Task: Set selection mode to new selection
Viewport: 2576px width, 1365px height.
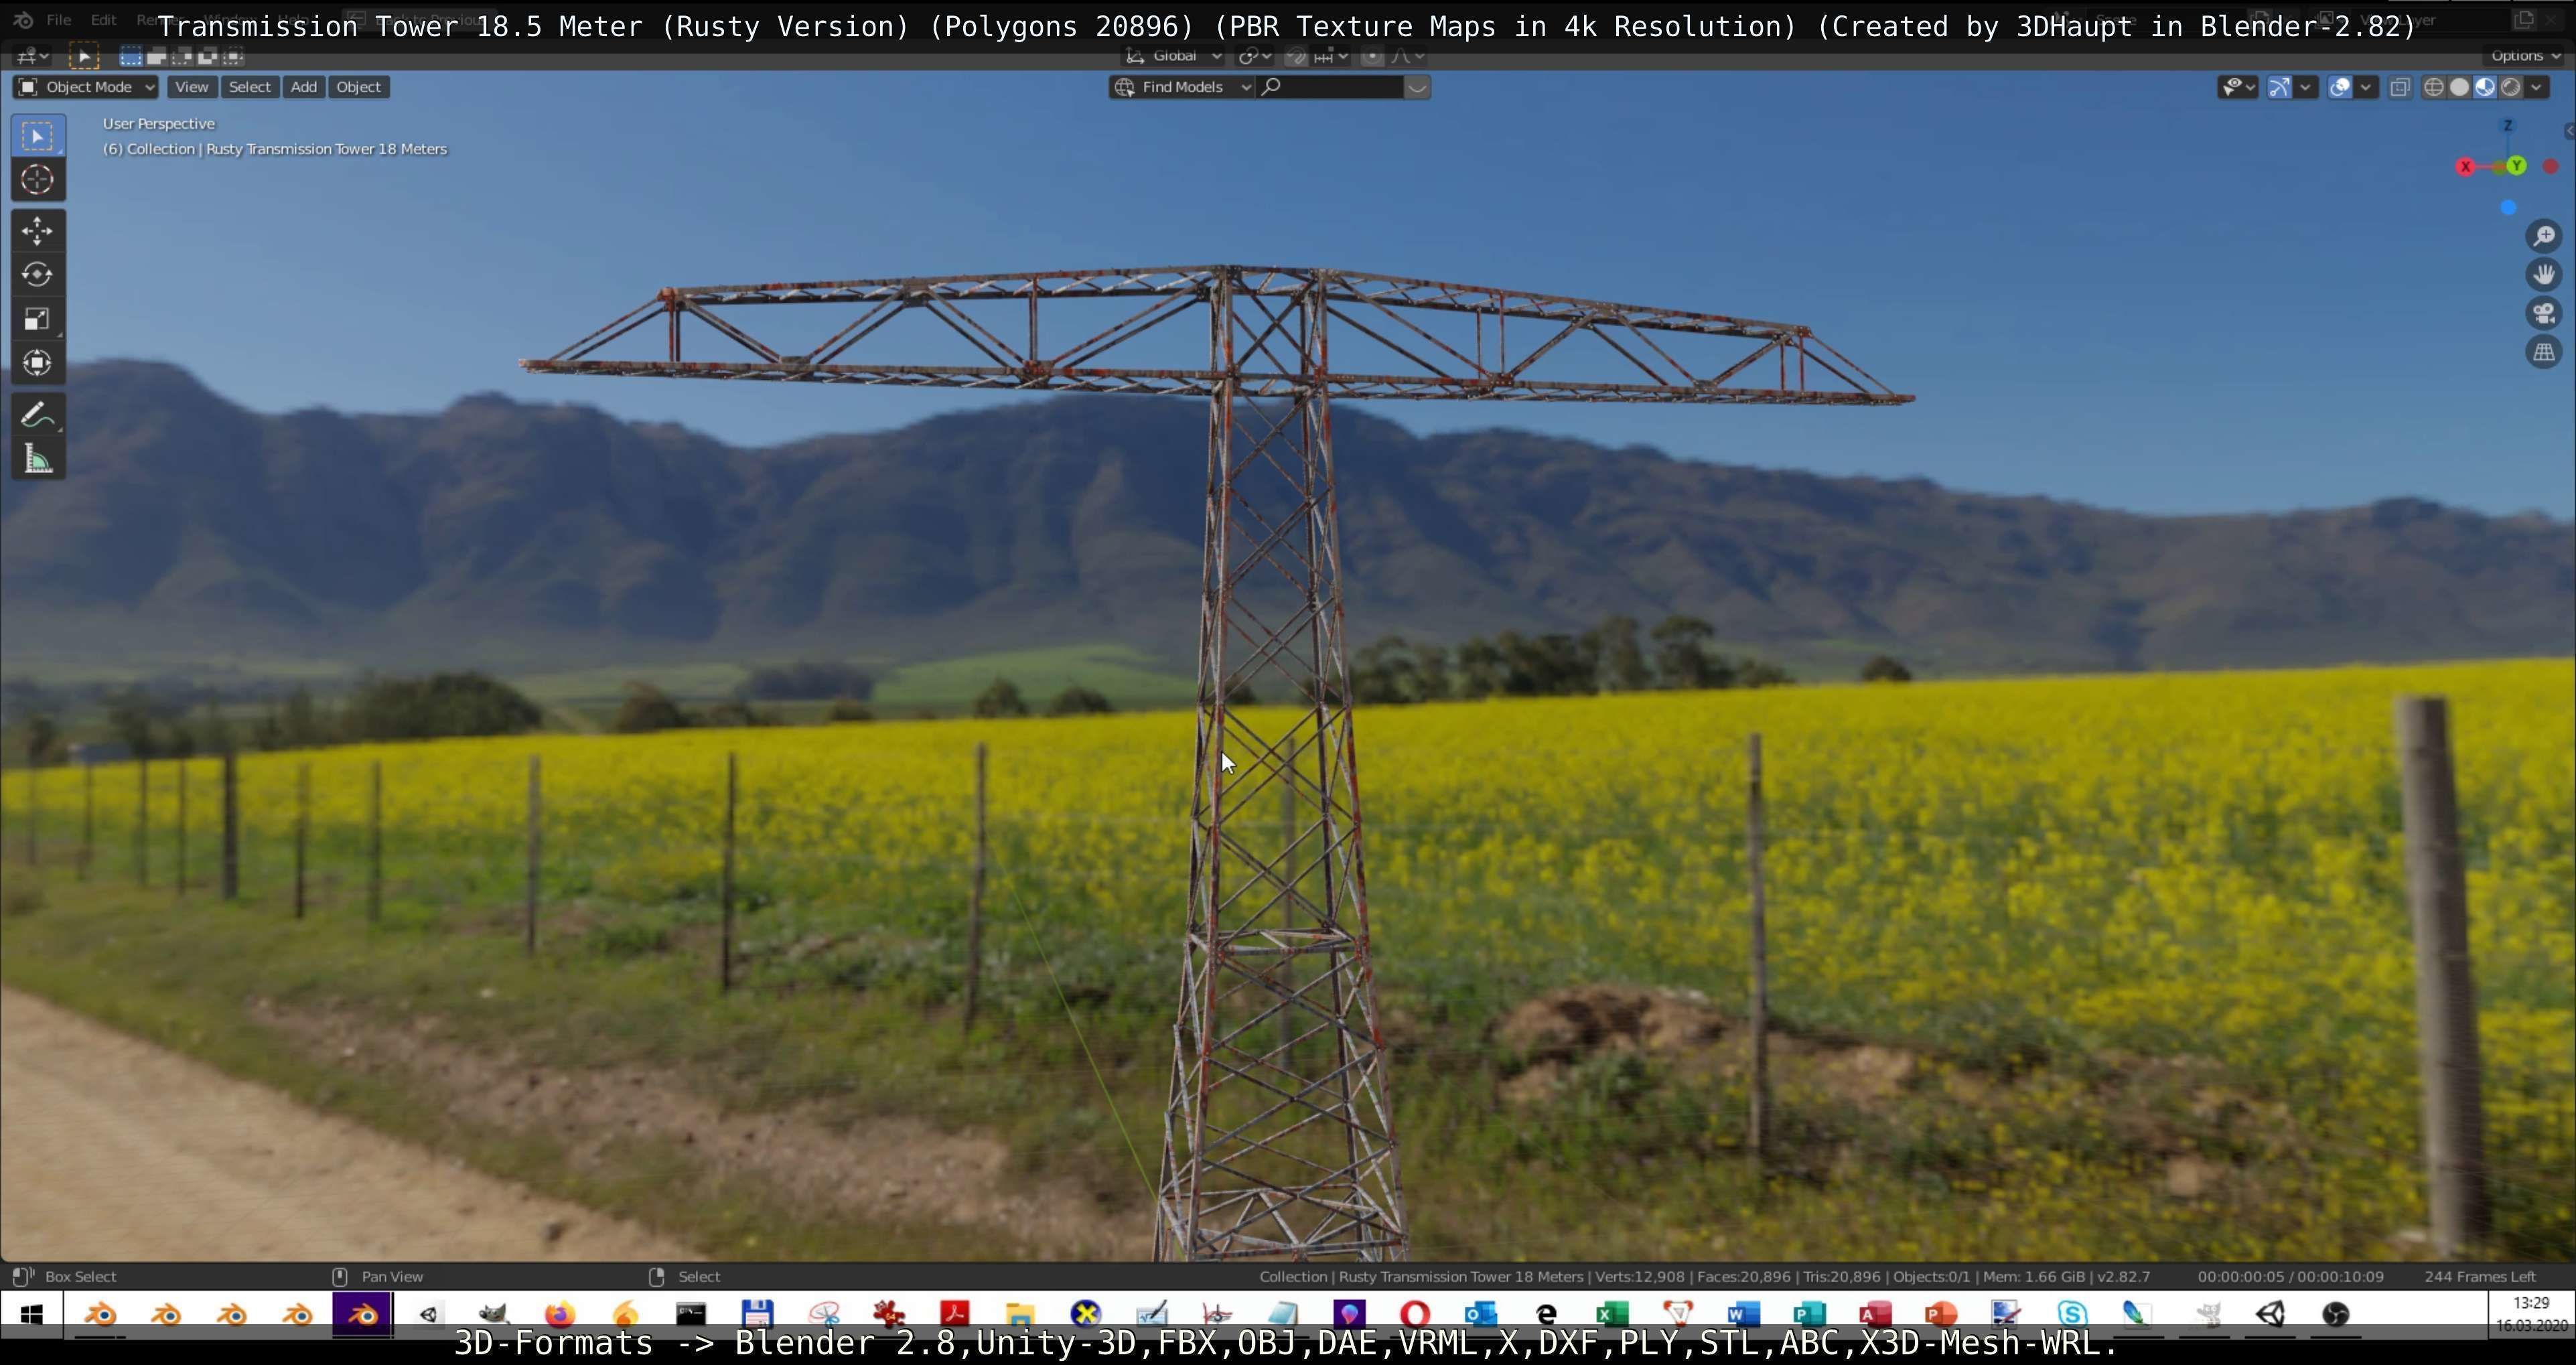Action: coord(130,57)
